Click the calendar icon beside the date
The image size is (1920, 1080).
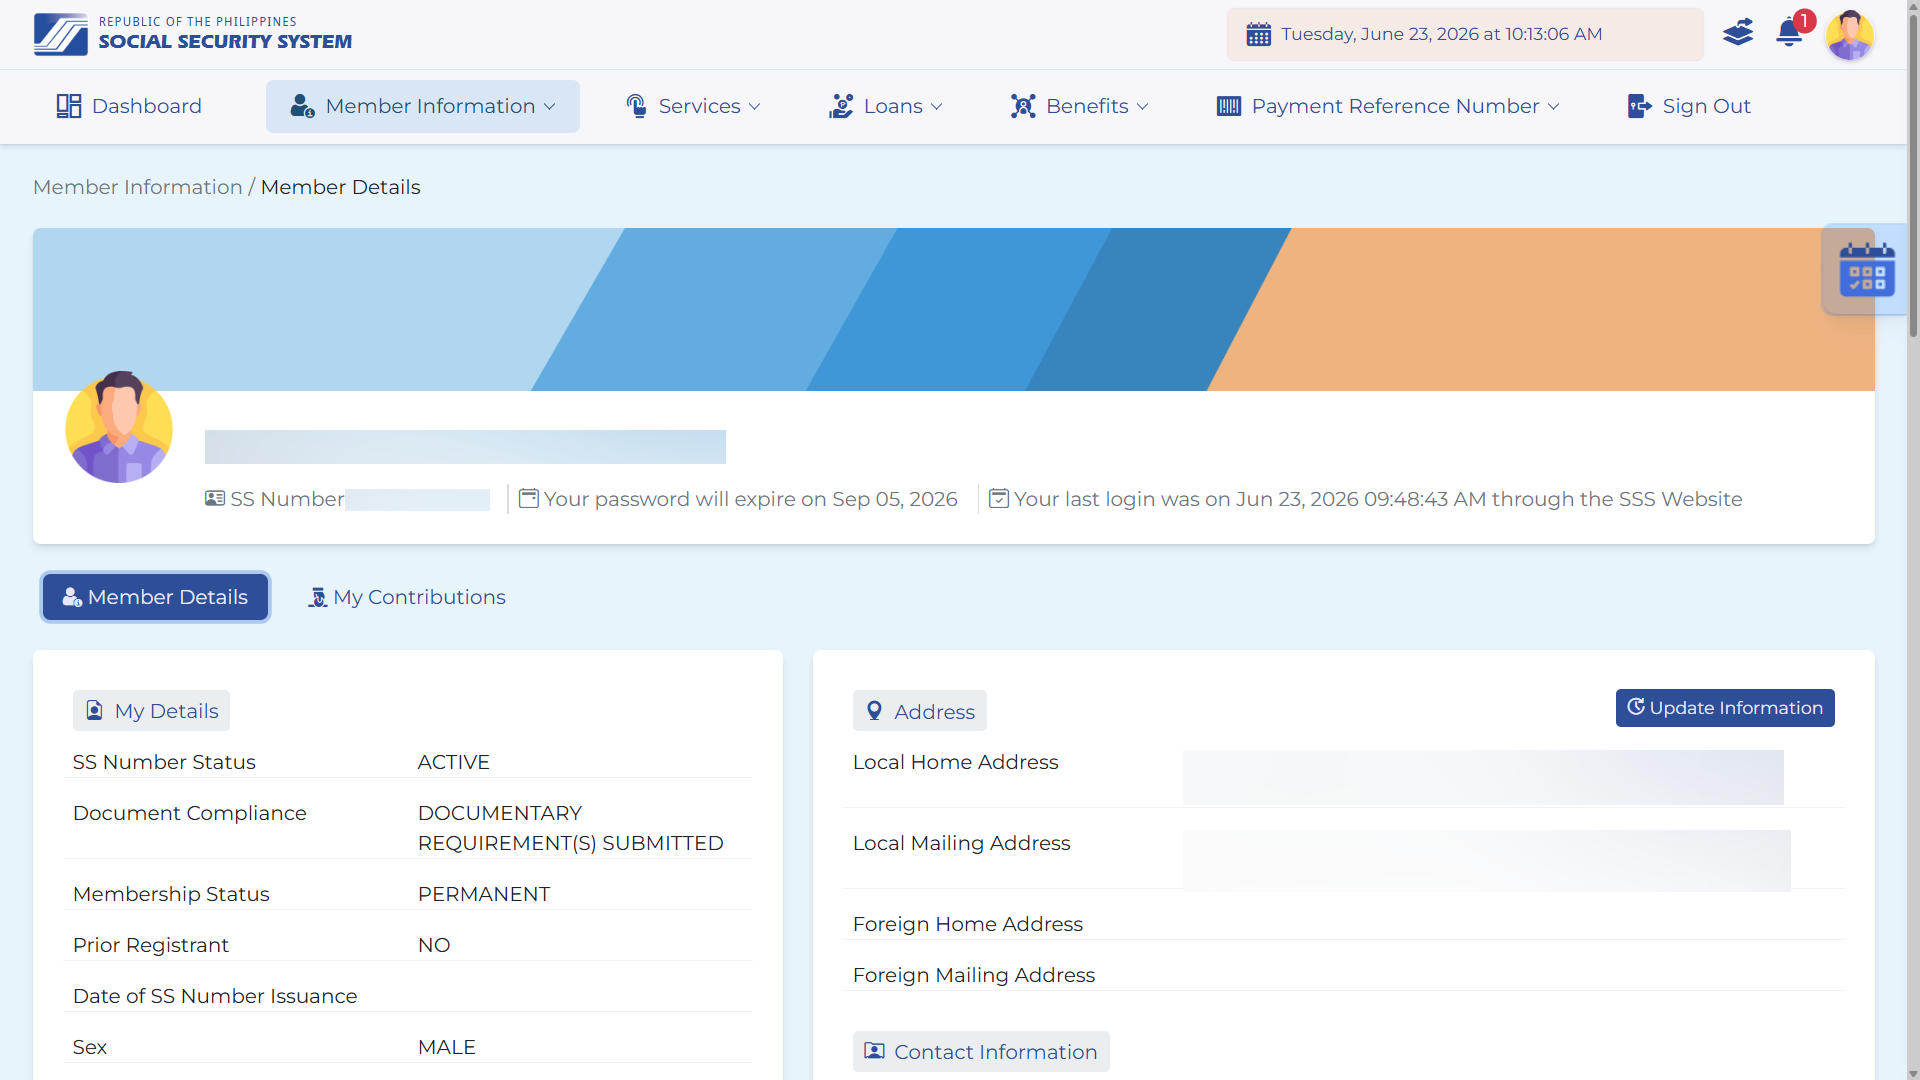click(1258, 34)
